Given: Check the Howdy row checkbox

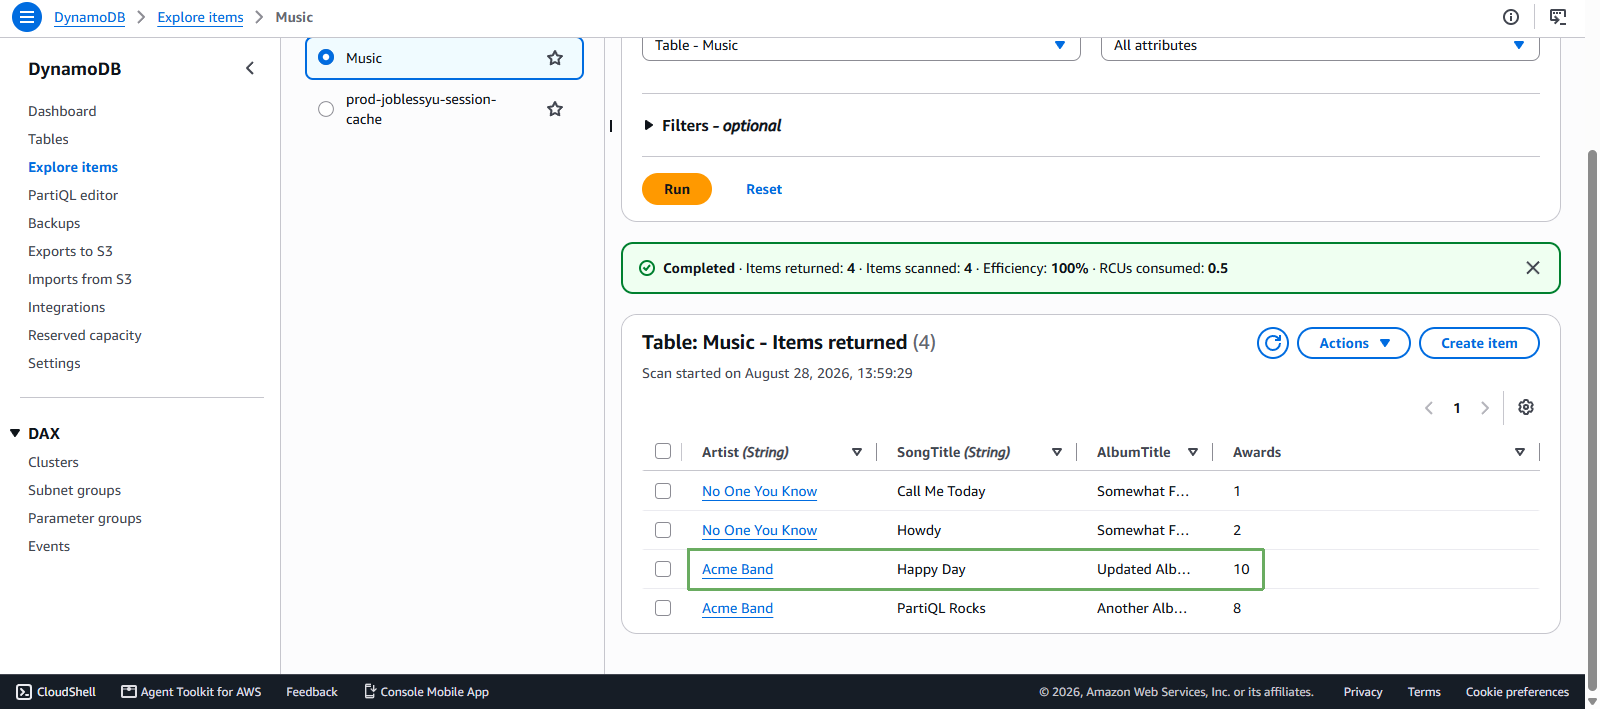Looking at the screenshot, I should coord(663,530).
